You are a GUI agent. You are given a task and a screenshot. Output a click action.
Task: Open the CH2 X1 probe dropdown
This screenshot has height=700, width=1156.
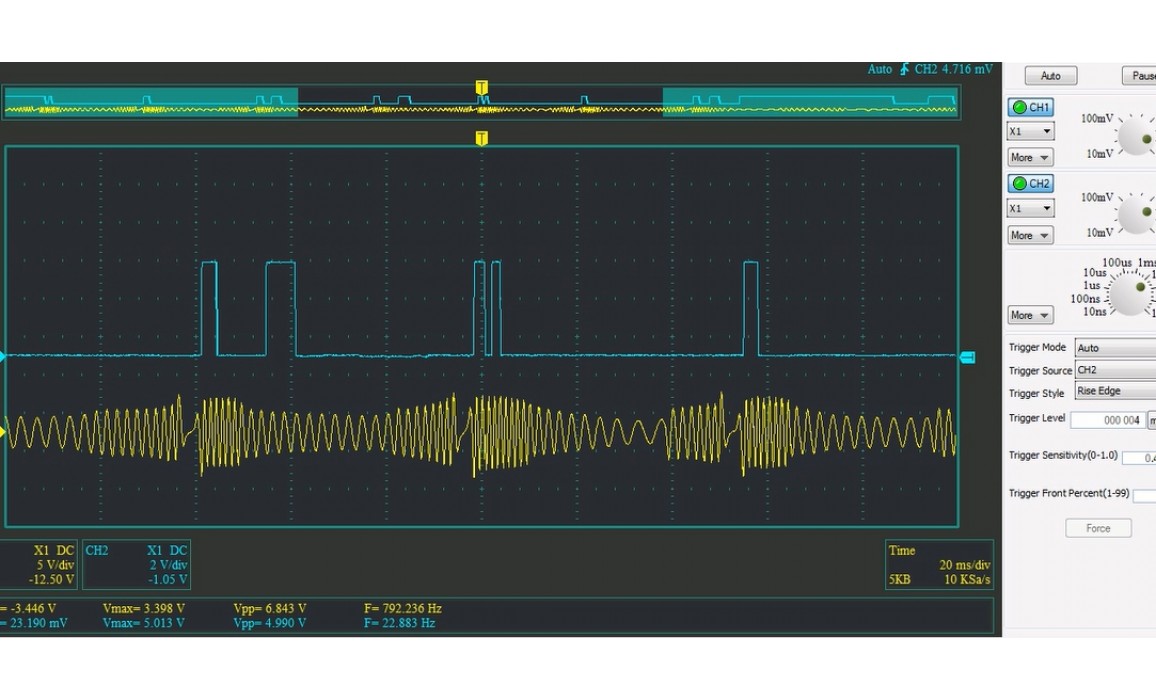[1030, 208]
